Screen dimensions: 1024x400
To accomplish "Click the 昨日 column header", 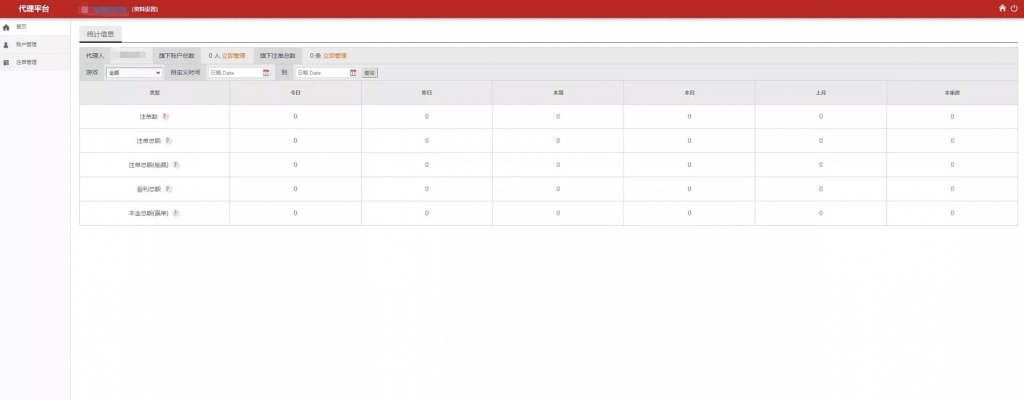I will click(426, 93).
